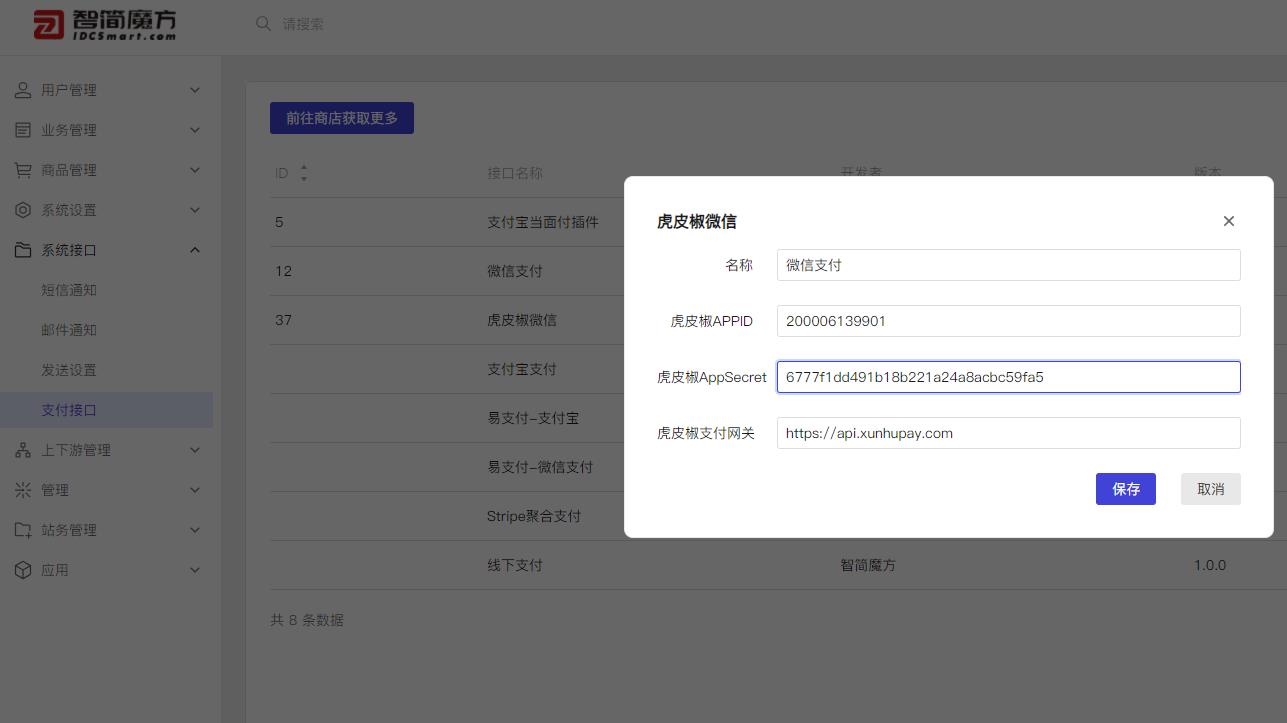The image size is (1287, 723).
Task: Click the shopping cart icon for 商品管理
Action: coord(23,170)
